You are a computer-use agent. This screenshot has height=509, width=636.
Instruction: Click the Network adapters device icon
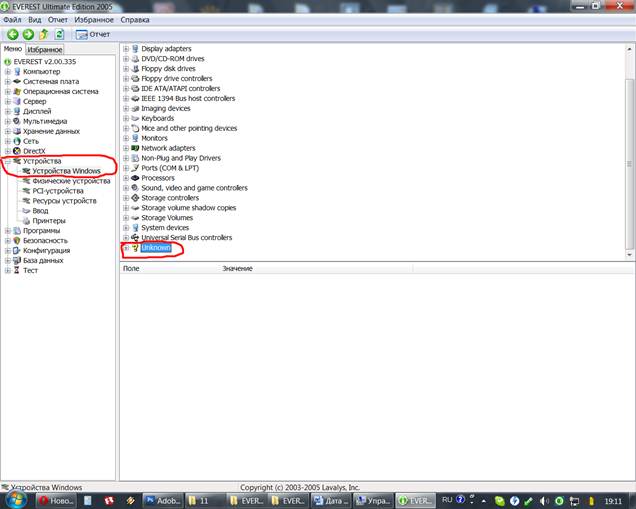135,148
